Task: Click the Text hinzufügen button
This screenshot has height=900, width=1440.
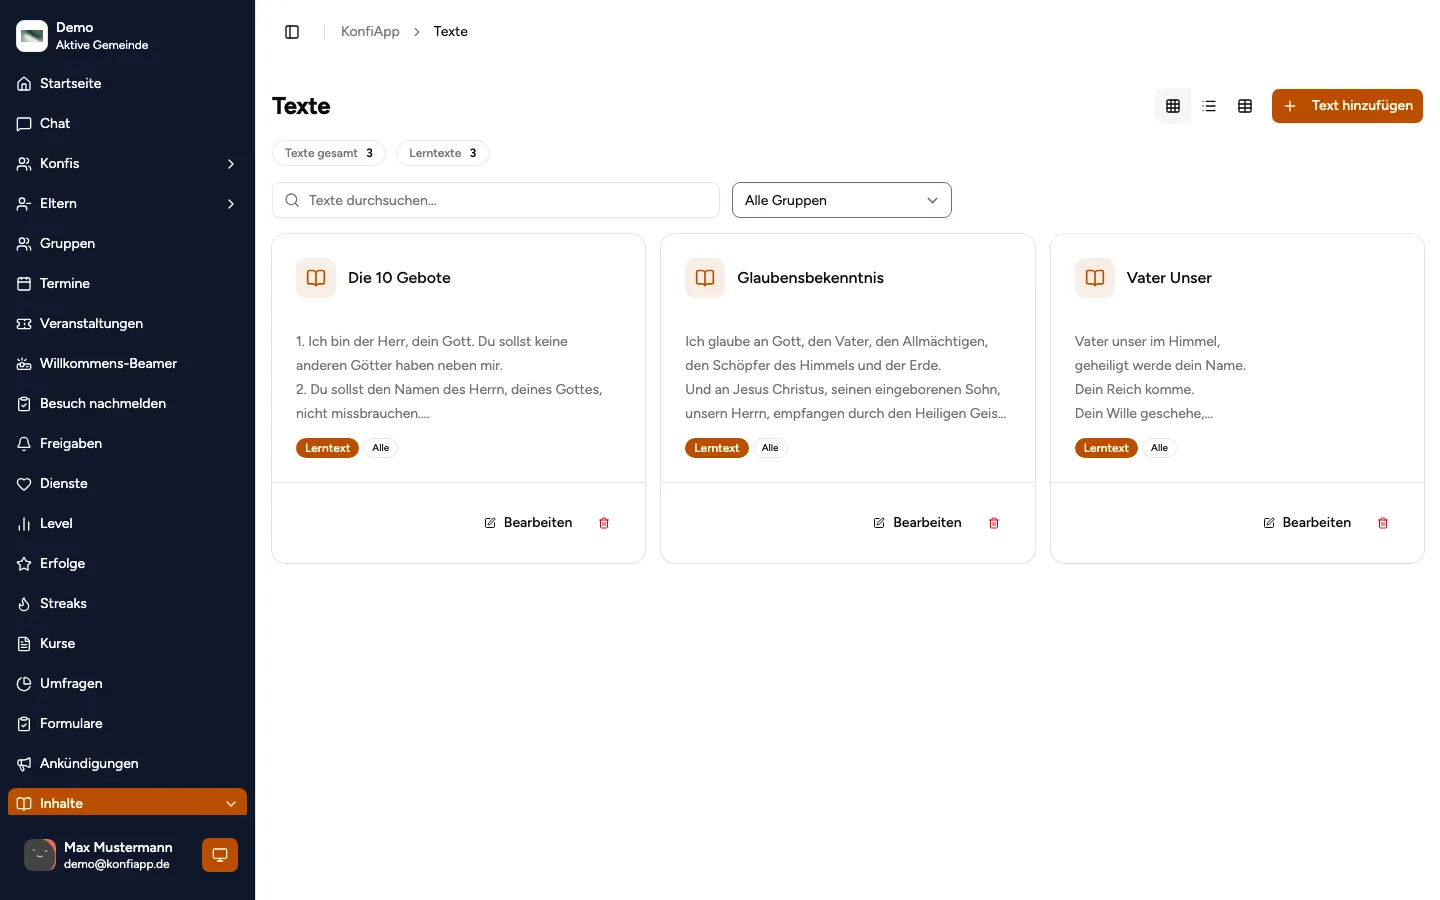Action: click(x=1347, y=106)
